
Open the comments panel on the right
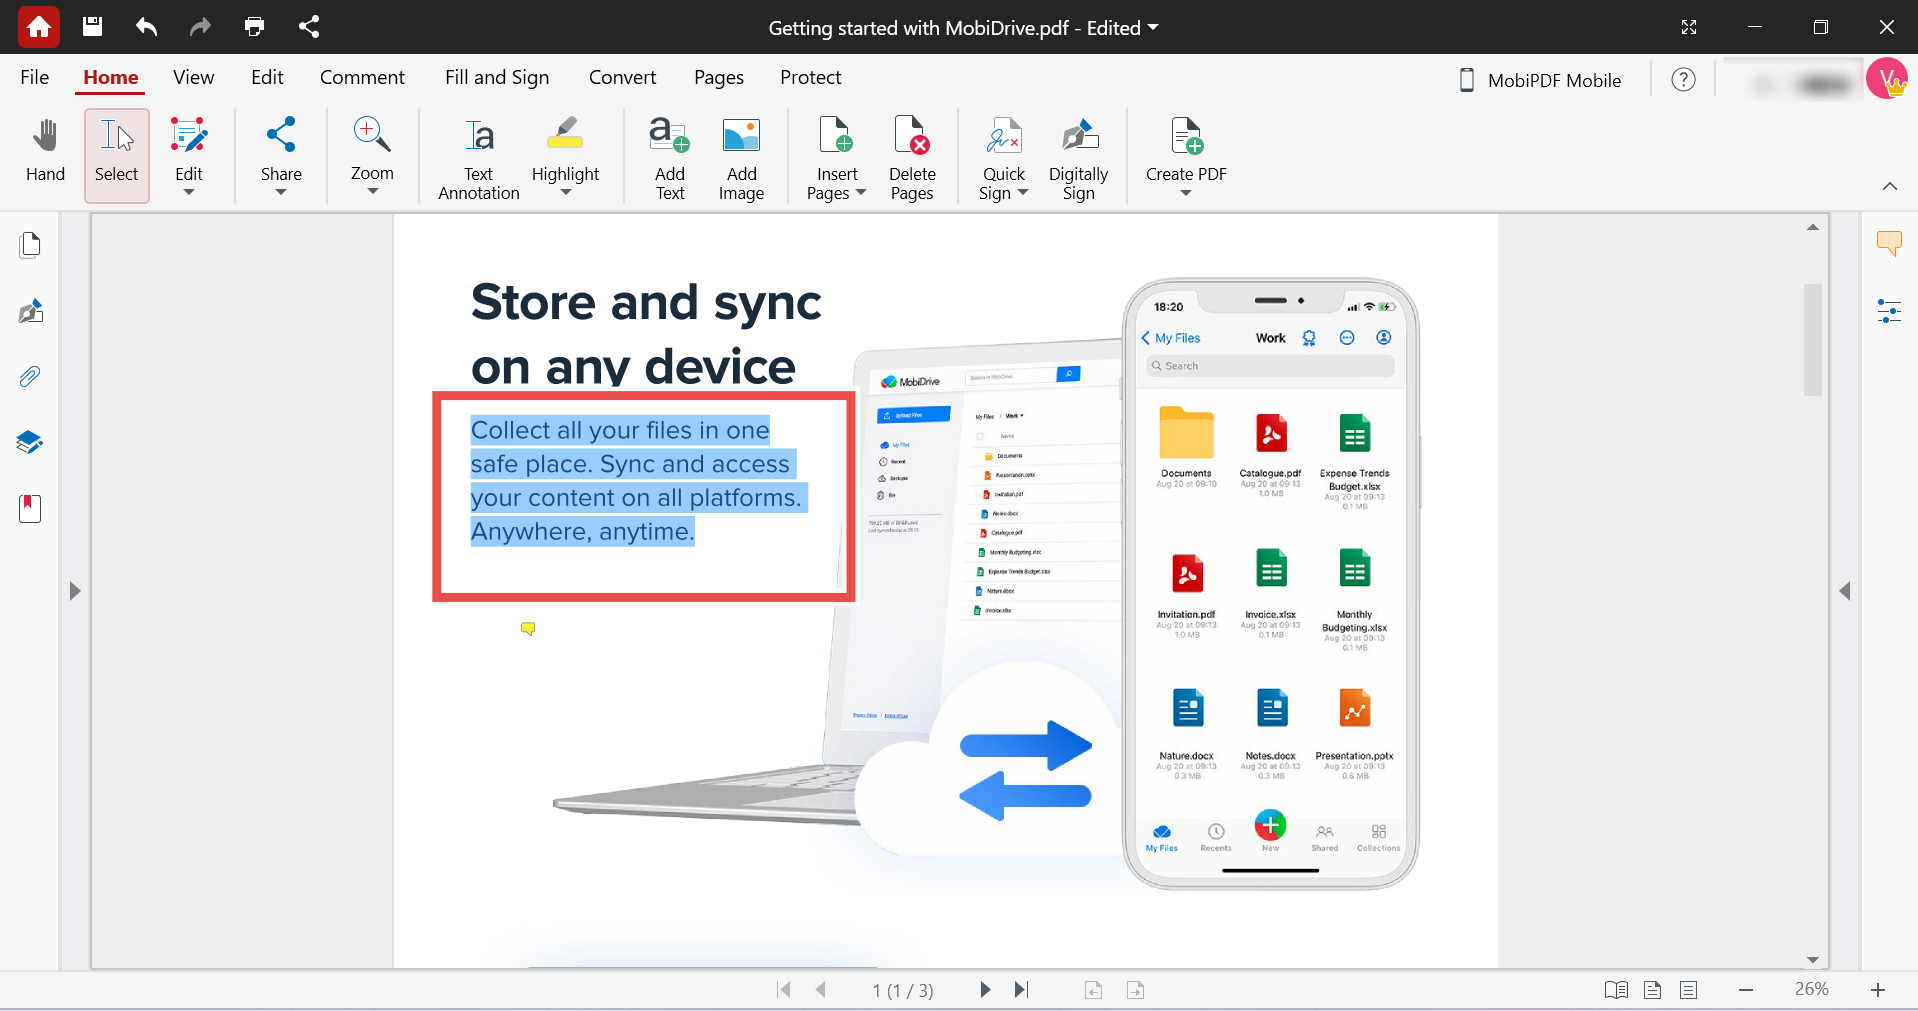(x=1889, y=243)
